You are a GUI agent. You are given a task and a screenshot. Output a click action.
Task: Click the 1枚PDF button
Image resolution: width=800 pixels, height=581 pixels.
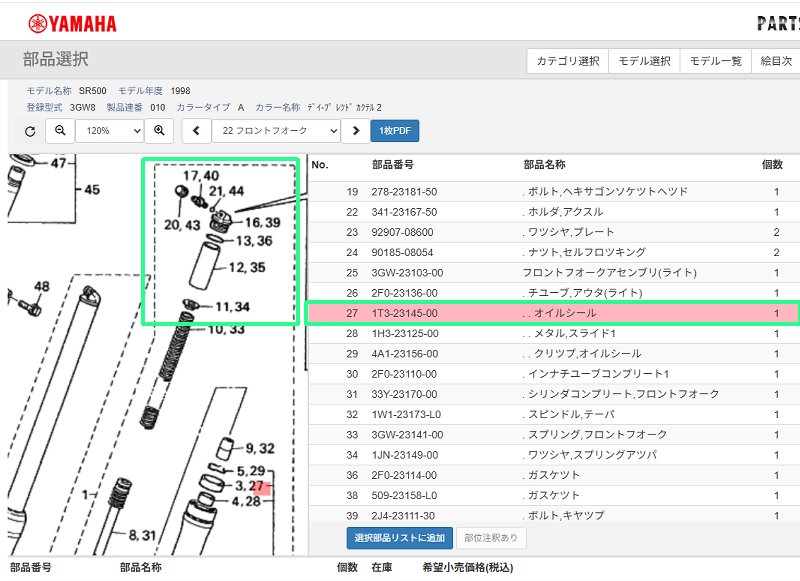[395, 131]
